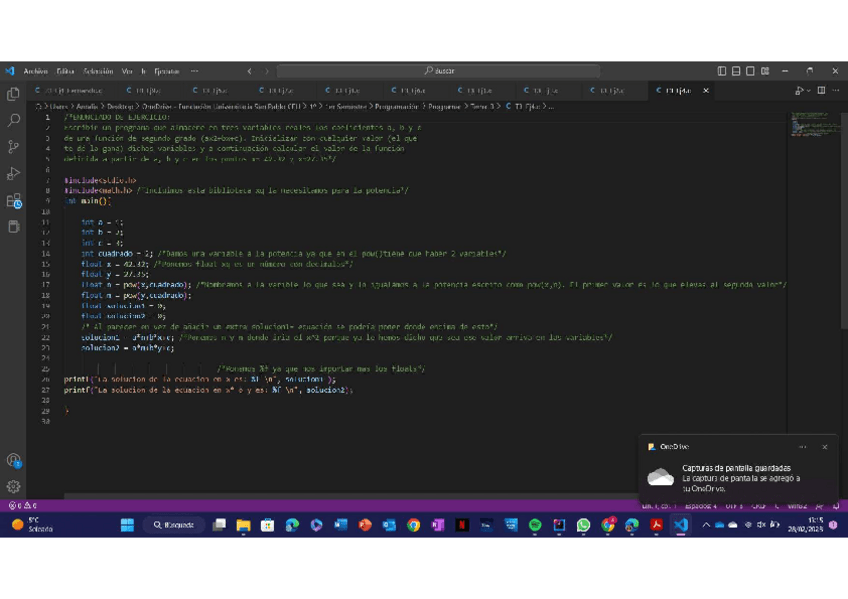This screenshot has width=848, height=599.
Task: Dismiss the OneDrive notification
Action: (x=824, y=447)
